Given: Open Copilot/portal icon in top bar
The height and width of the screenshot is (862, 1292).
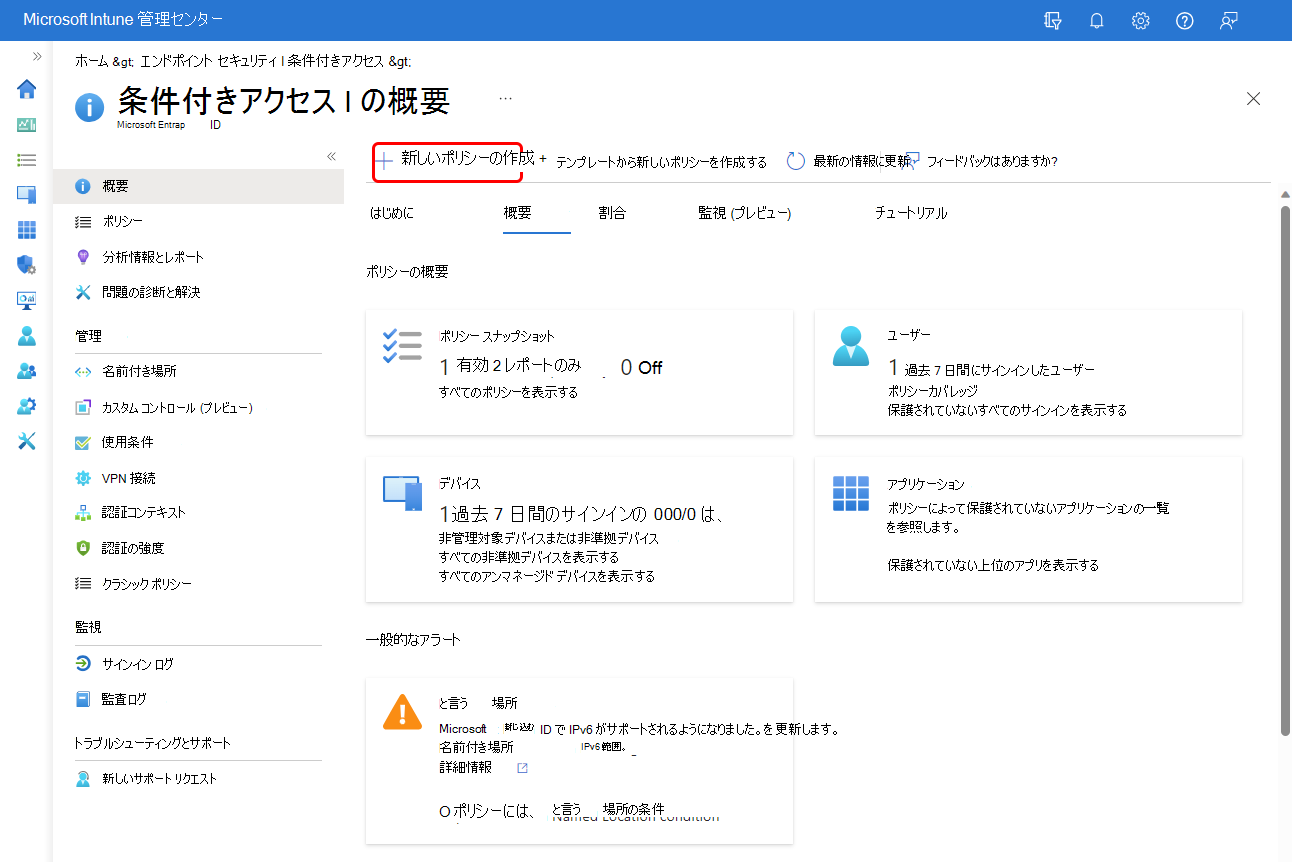Looking at the screenshot, I should [x=1052, y=20].
